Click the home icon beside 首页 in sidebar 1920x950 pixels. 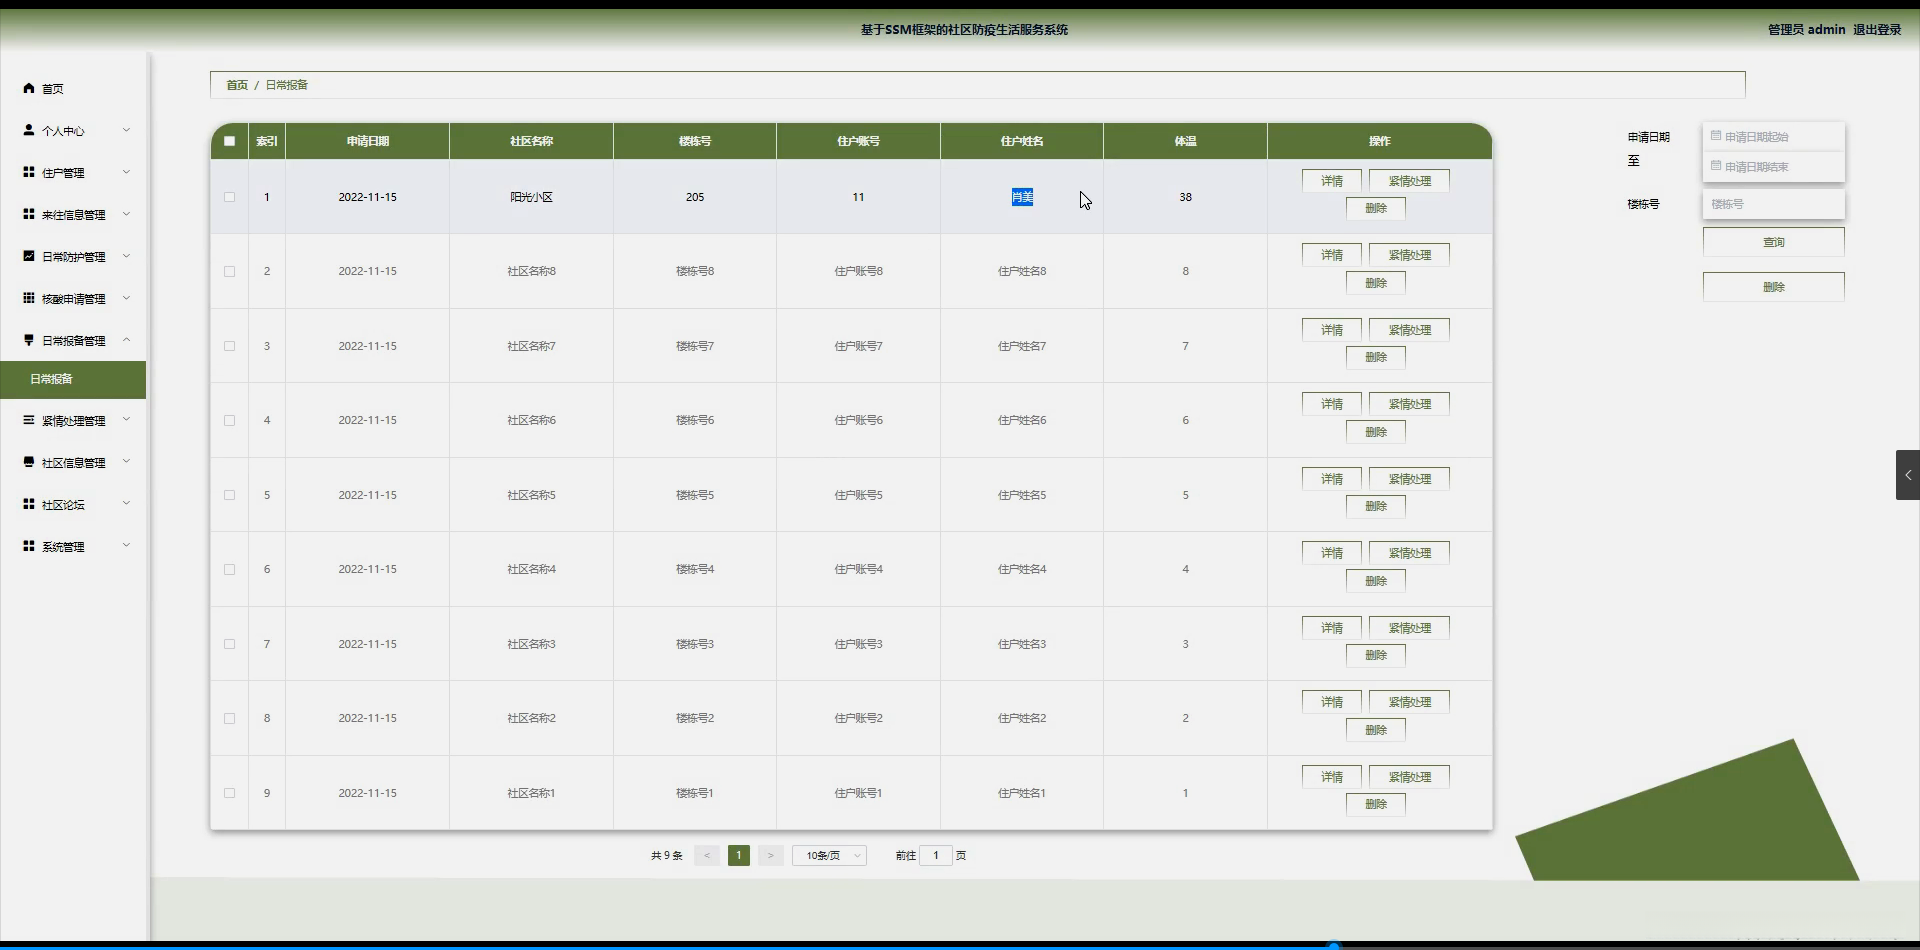pos(29,88)
